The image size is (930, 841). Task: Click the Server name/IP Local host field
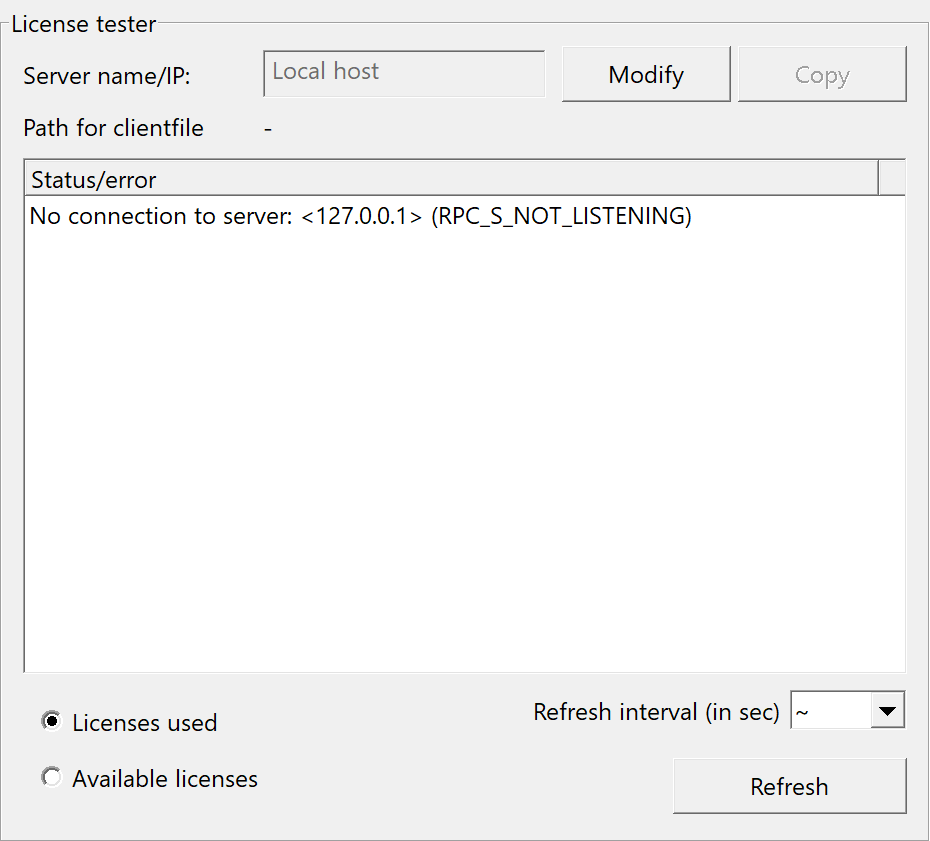pos(404,74)
